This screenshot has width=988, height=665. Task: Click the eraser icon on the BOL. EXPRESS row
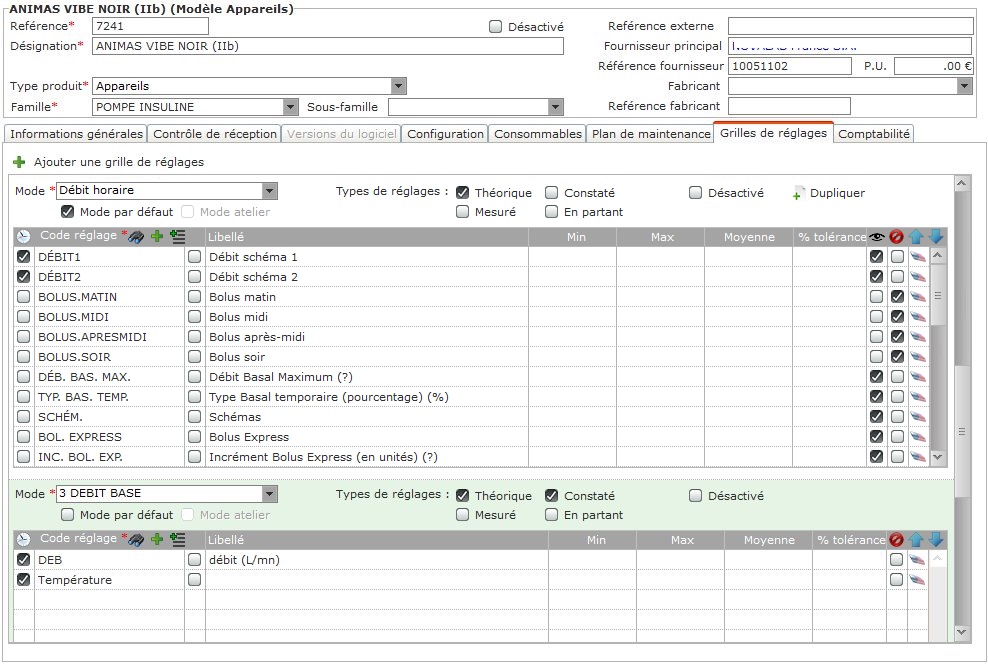[918, 437]
